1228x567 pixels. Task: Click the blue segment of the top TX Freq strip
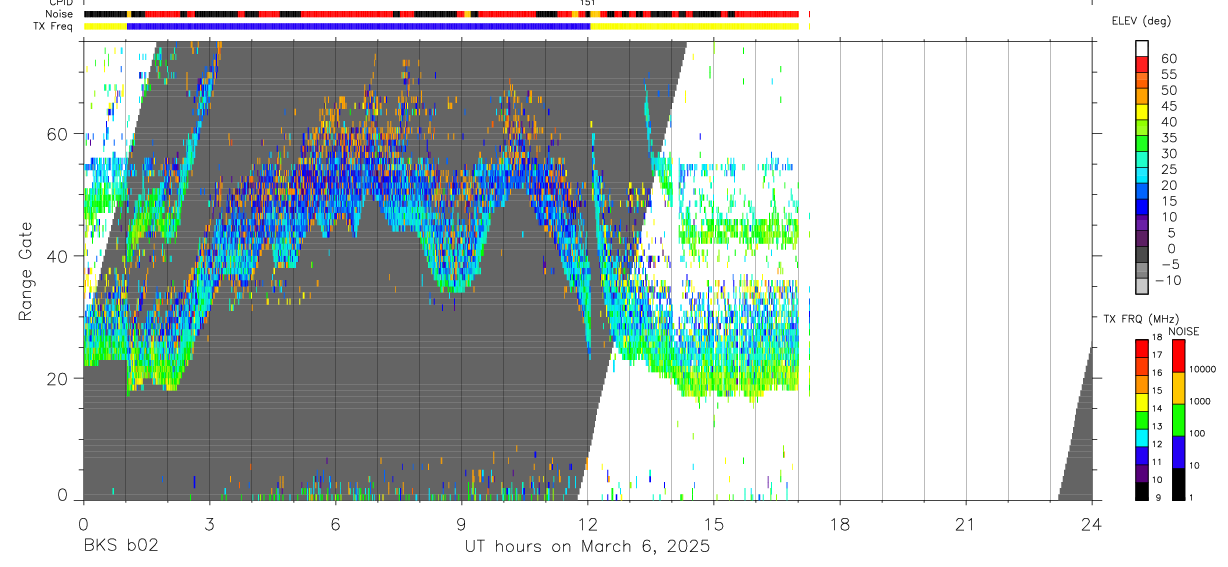pyautogui.click(x=359, y=26)
